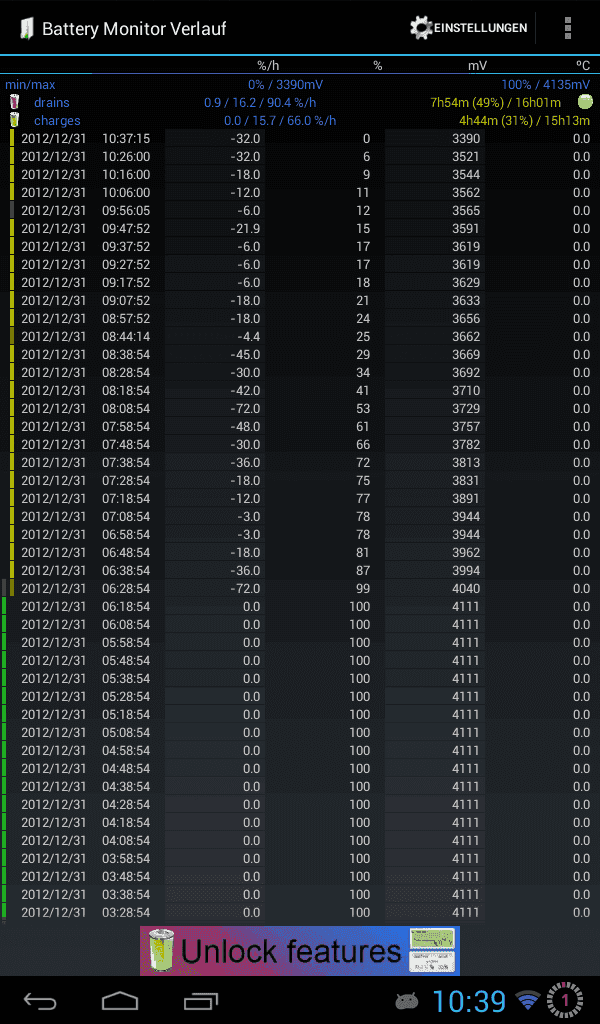Select the 04:28:54 history row
The height and width of the screenshot is (1024, 600).
tap(300, 804)
